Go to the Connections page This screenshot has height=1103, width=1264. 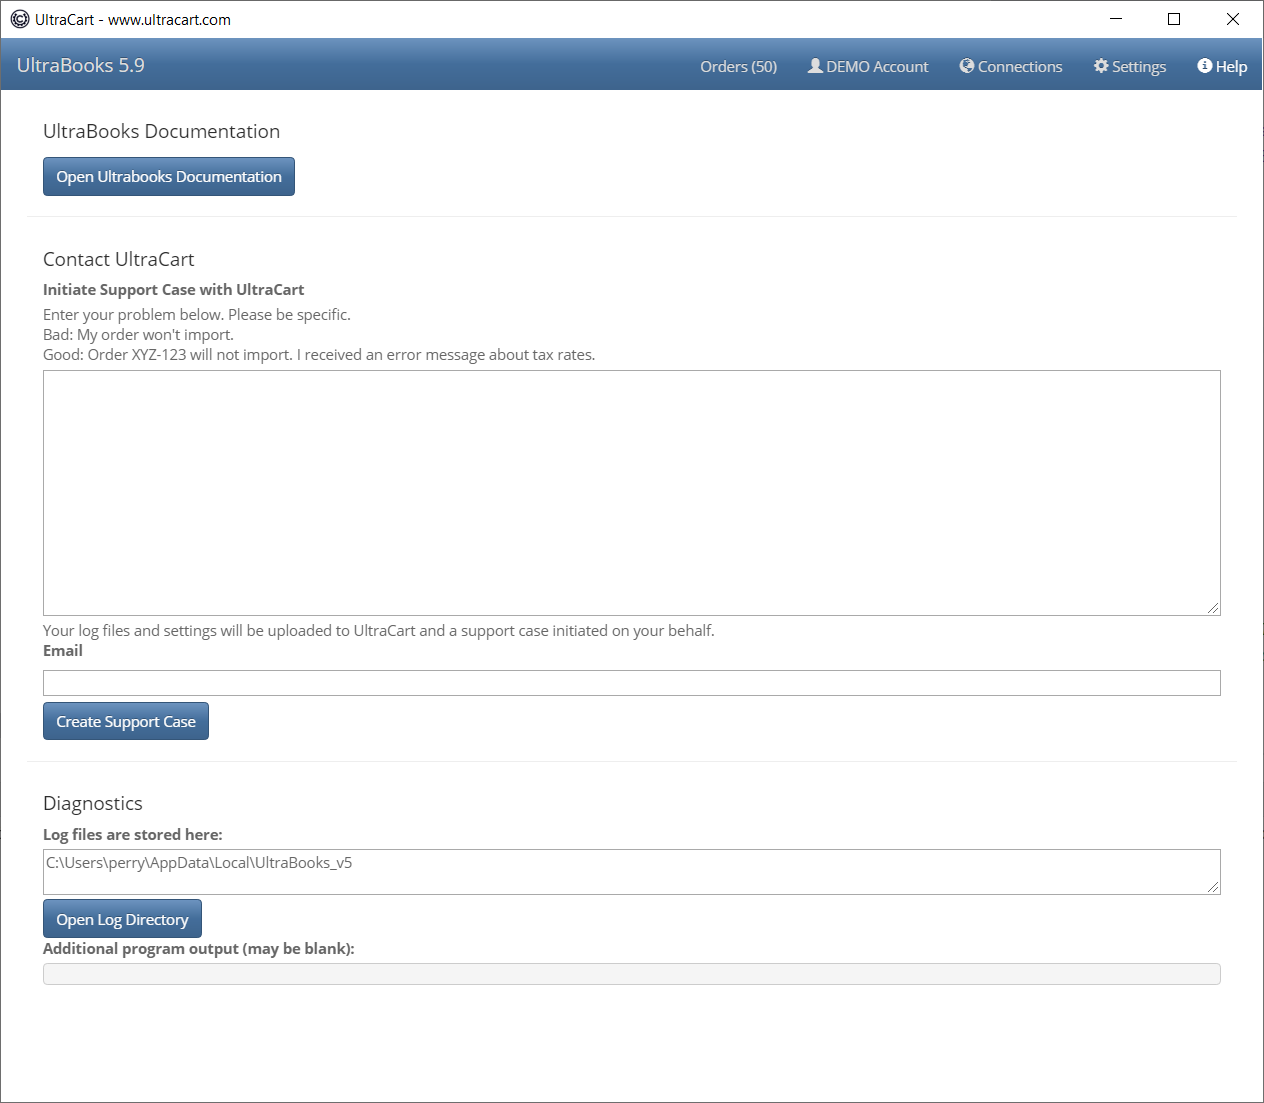coord(1011,66)
